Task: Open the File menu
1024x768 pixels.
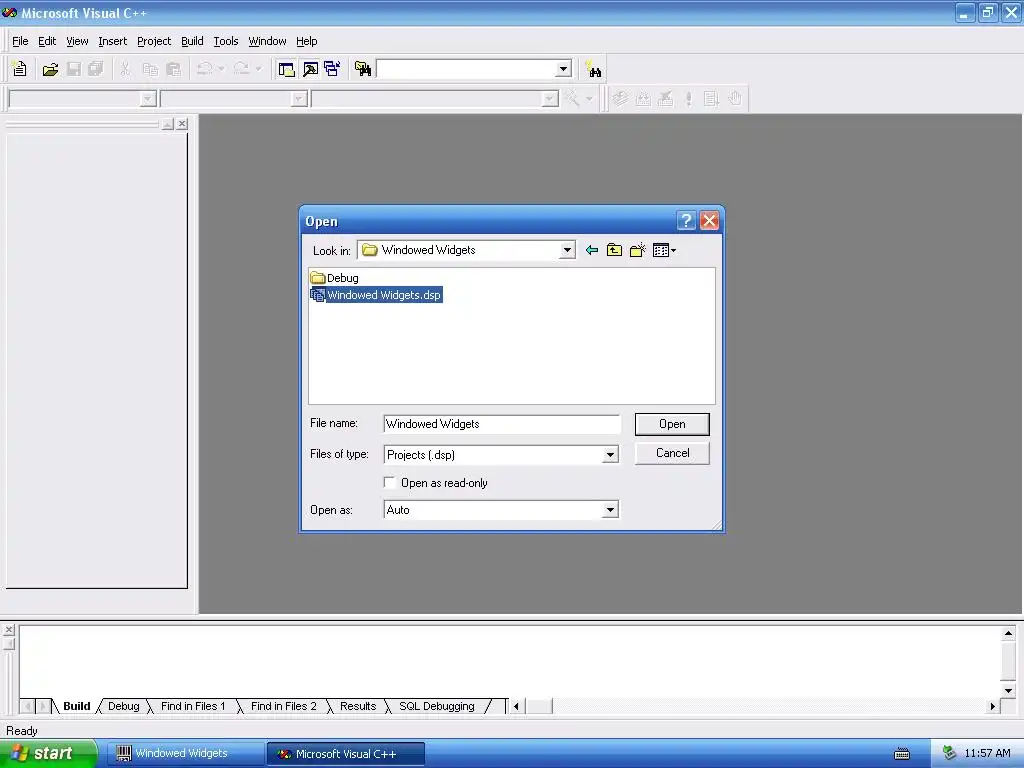Action: point(20,41)
